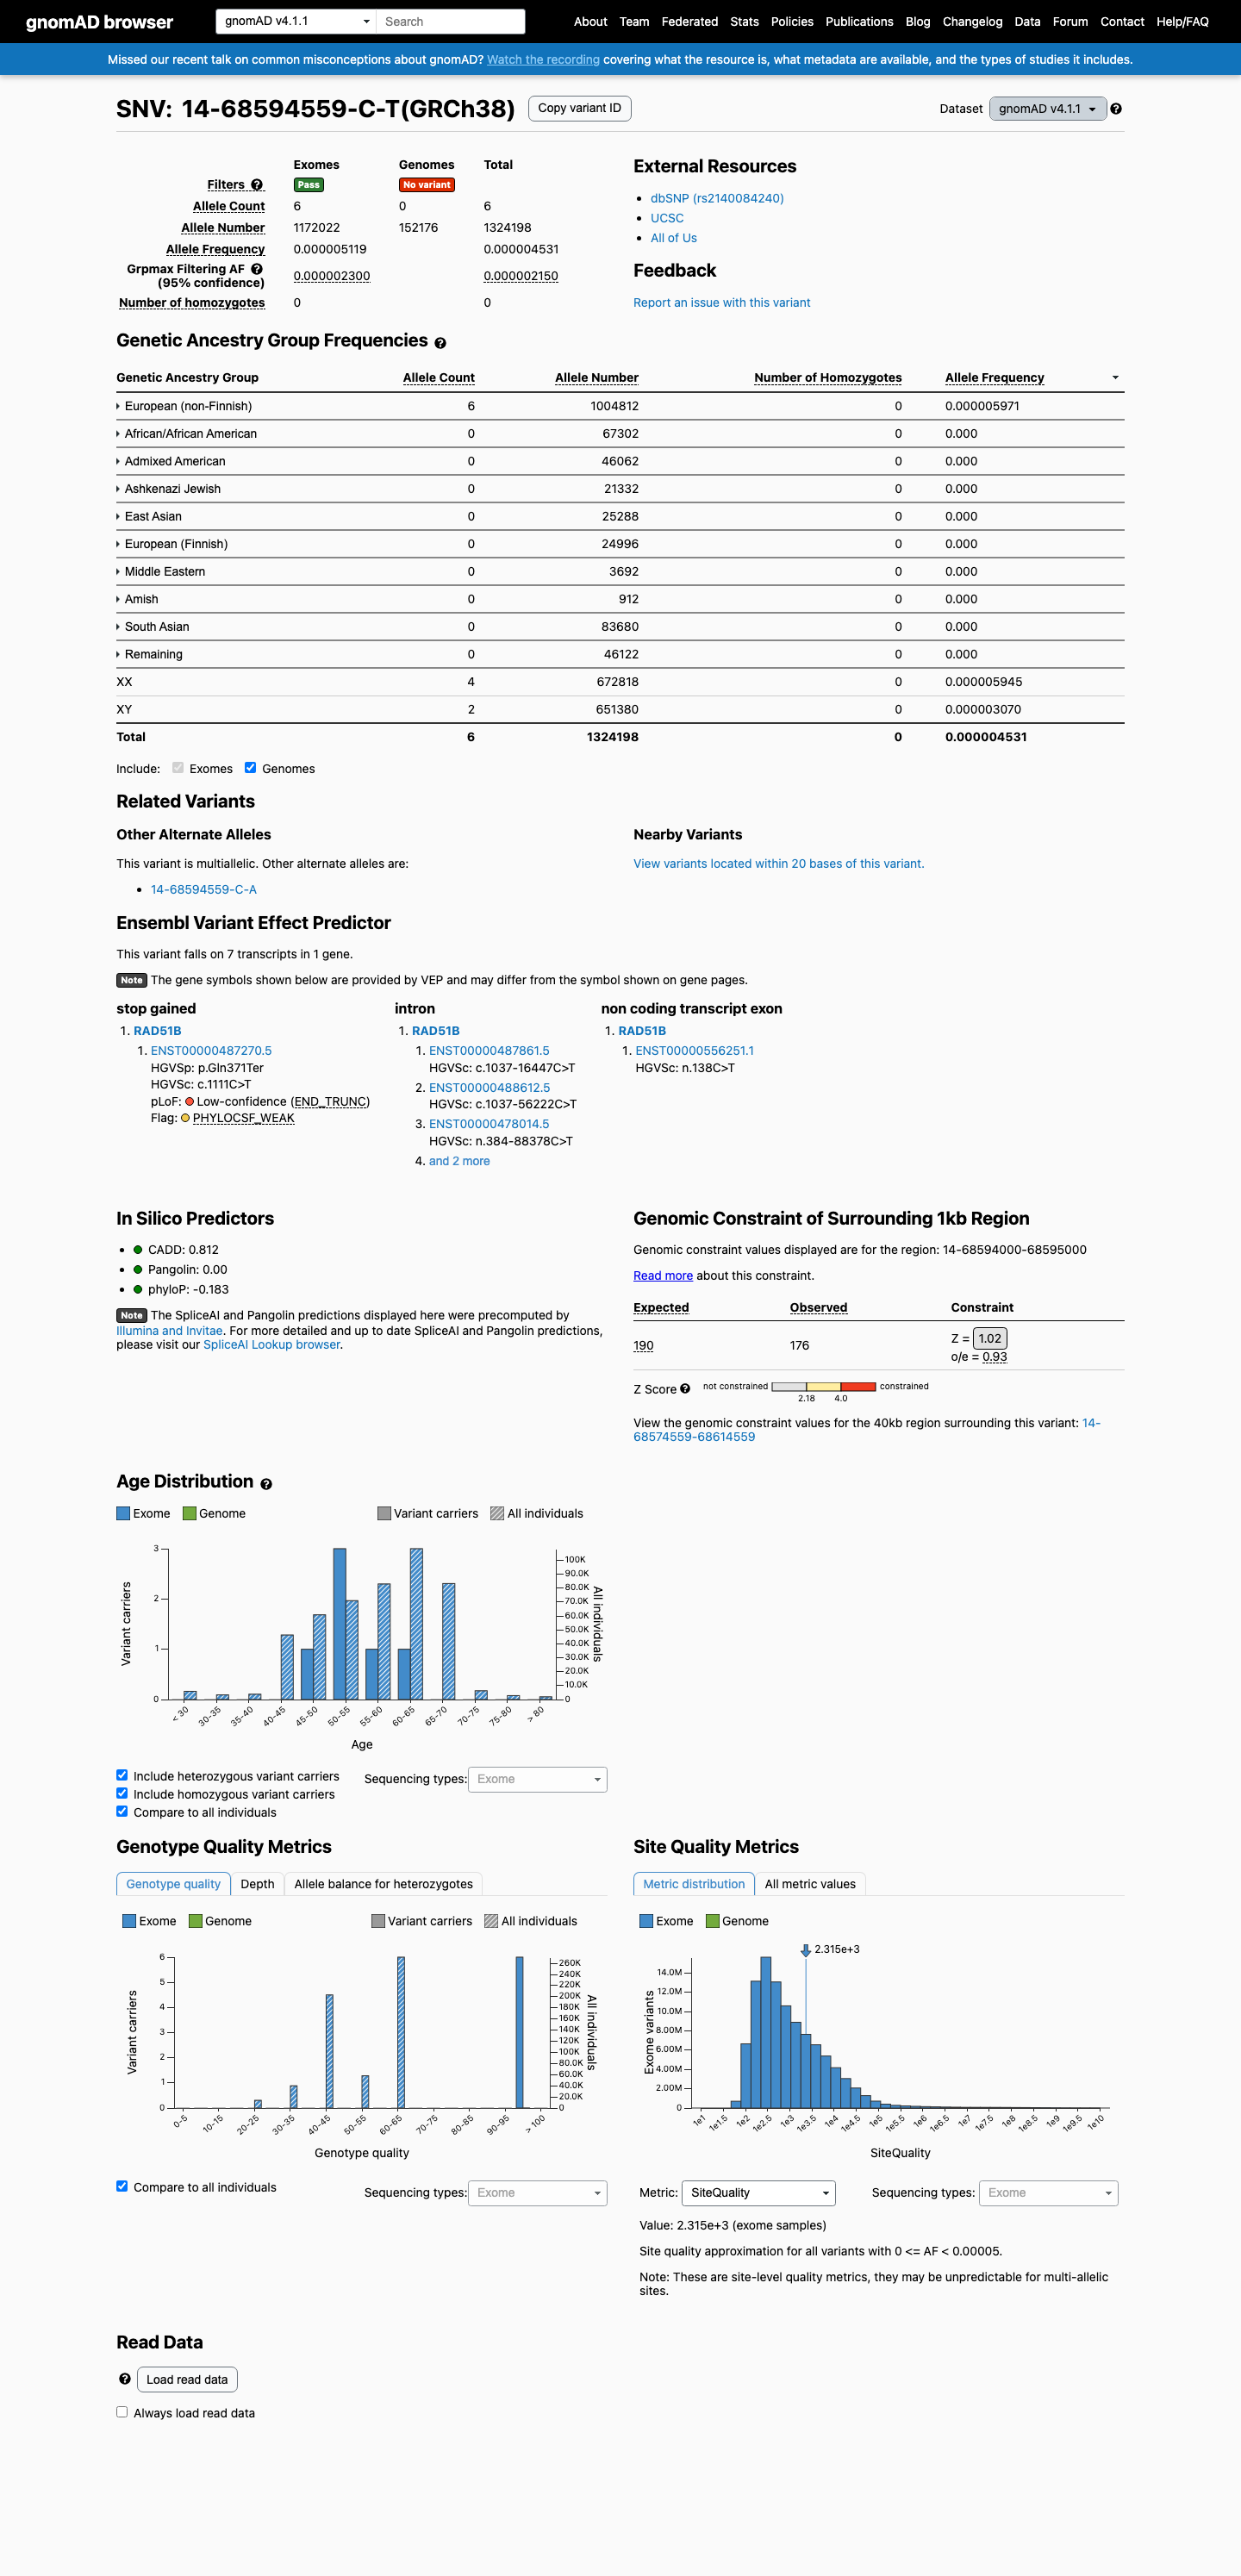This screenshot has height=2576, width=1241.
Task: Open the All of Us external link
Action: (x=674, y=238)
